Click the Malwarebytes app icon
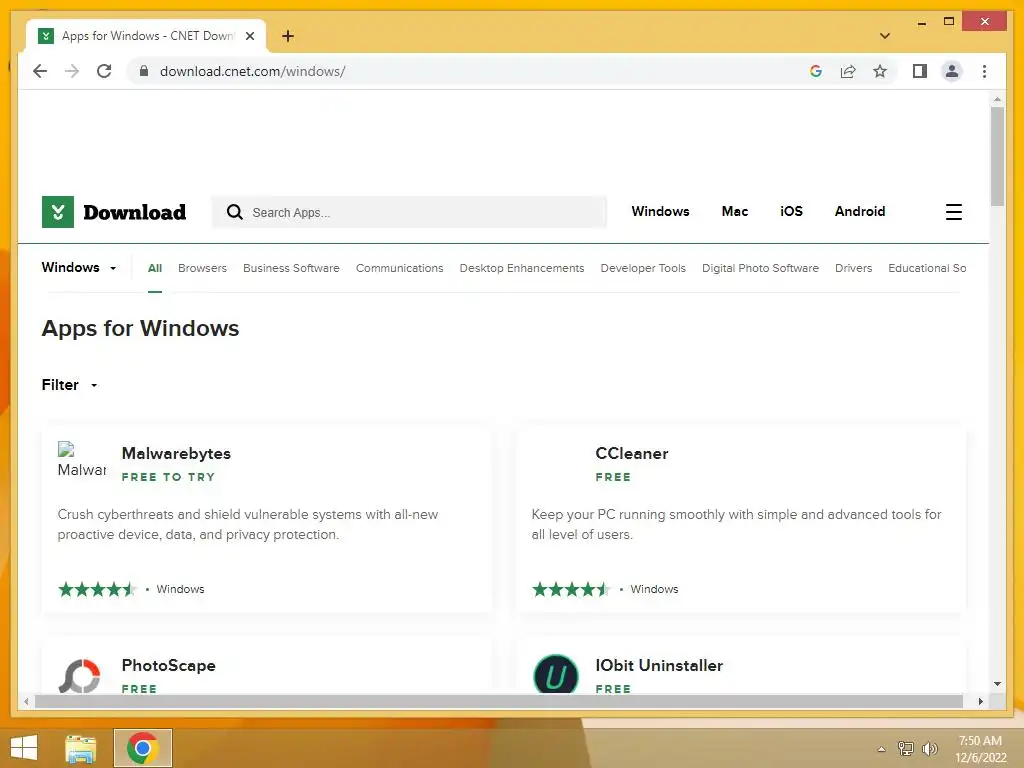This screenshot has width=1024, height=768. 82,460
